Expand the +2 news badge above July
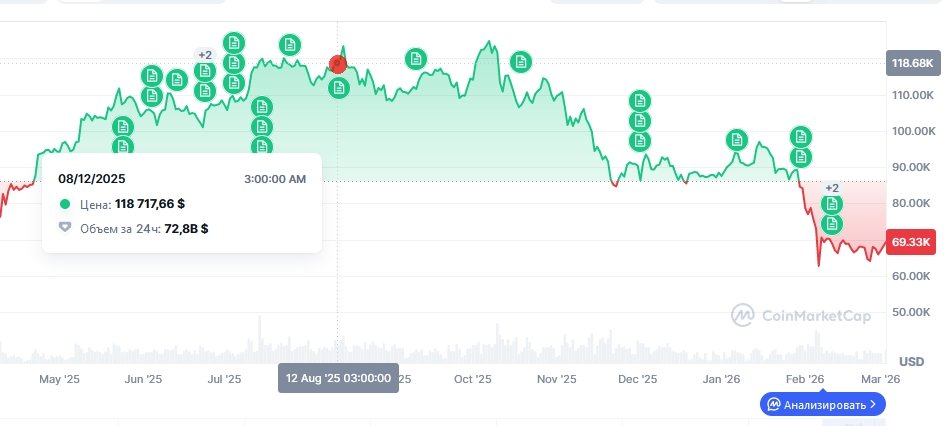Screen dimensions: 948x426 pyautogui.click(x=205, y=54)
